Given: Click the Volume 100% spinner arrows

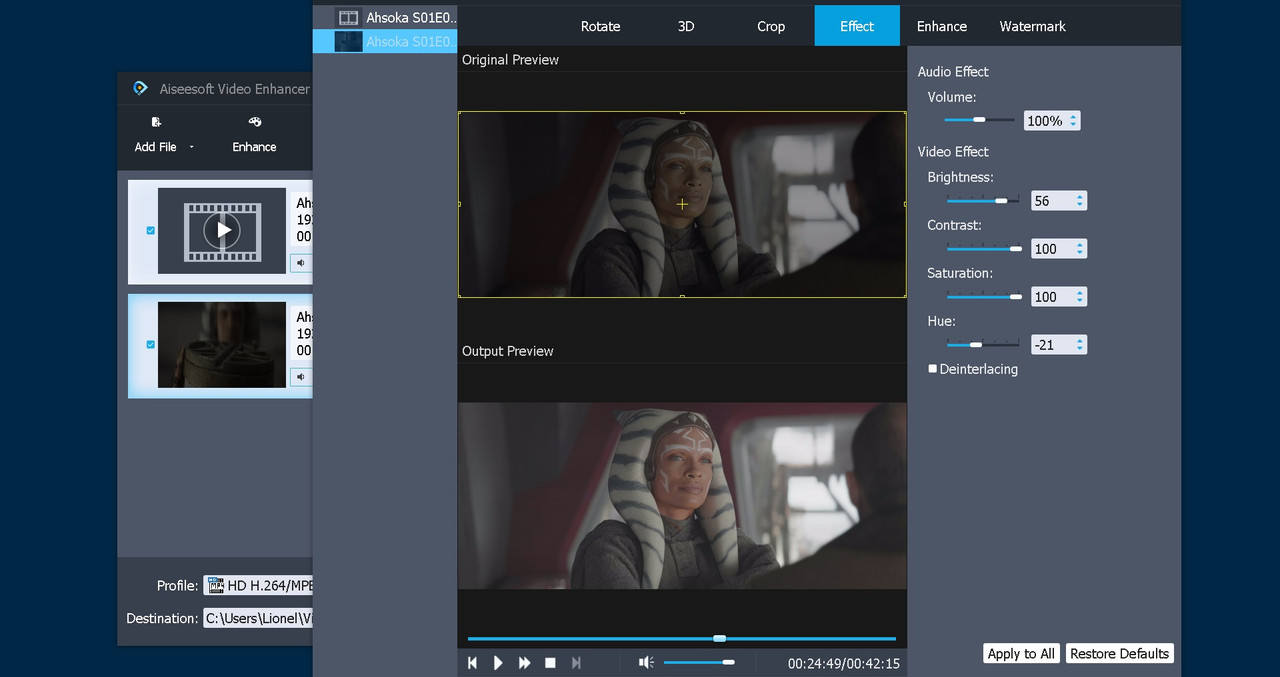Looking at the screenshot, I should pyautogui.click(x=1073, y=121).
